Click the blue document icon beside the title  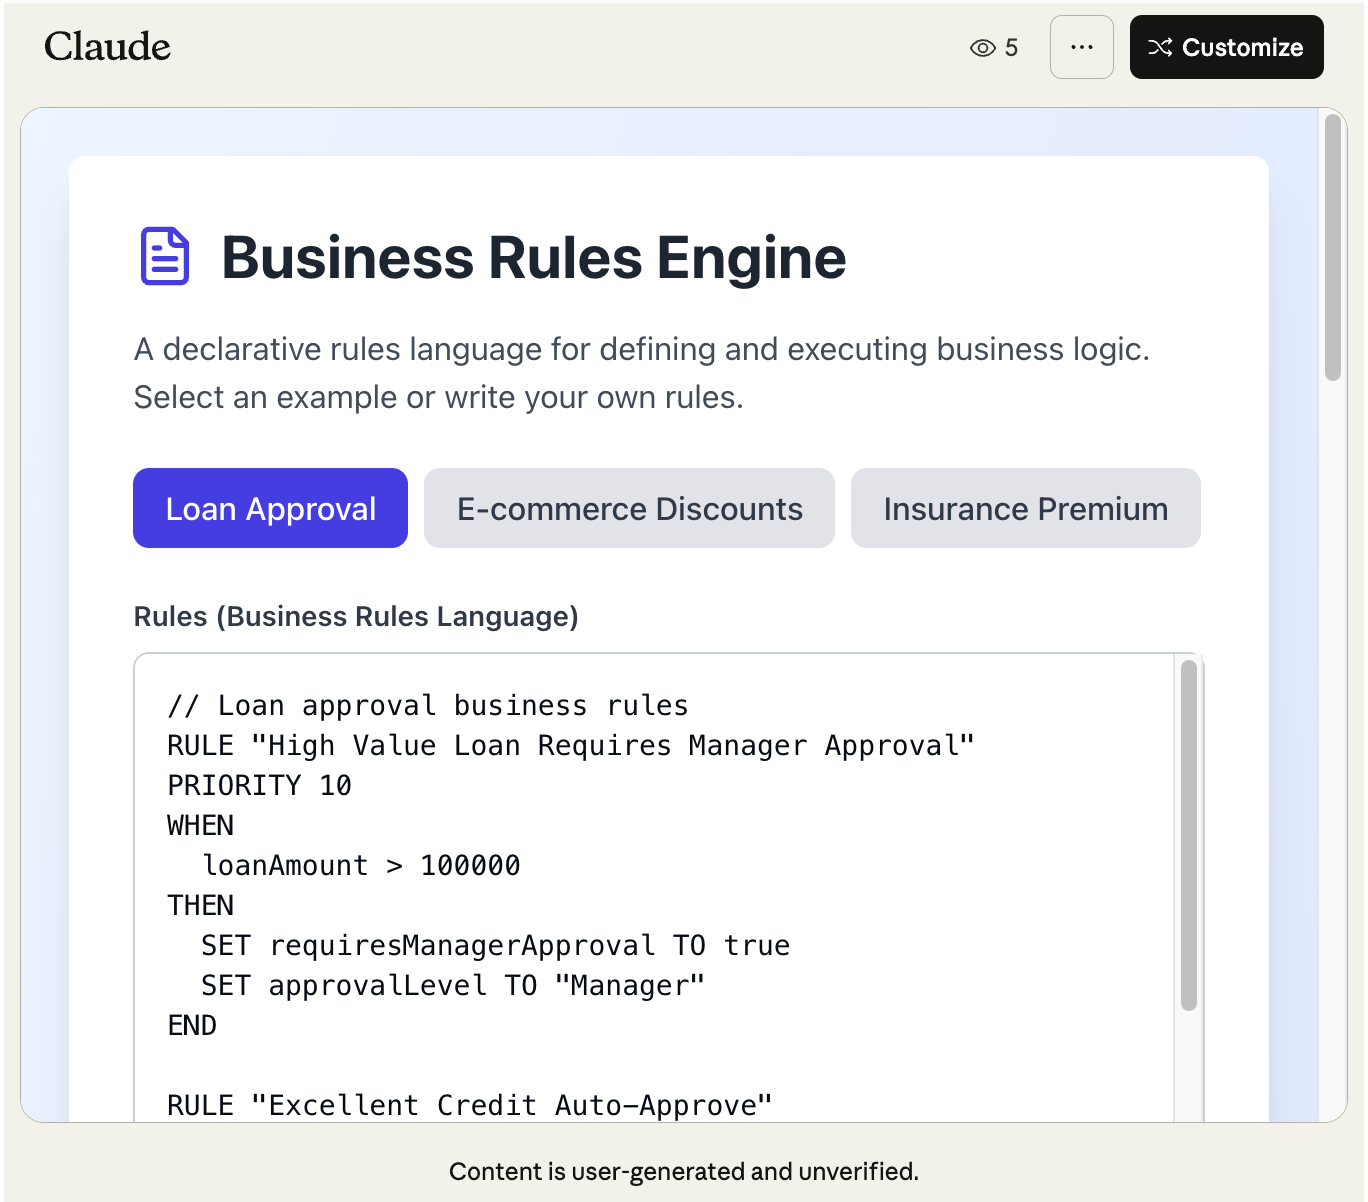(165, 257)
